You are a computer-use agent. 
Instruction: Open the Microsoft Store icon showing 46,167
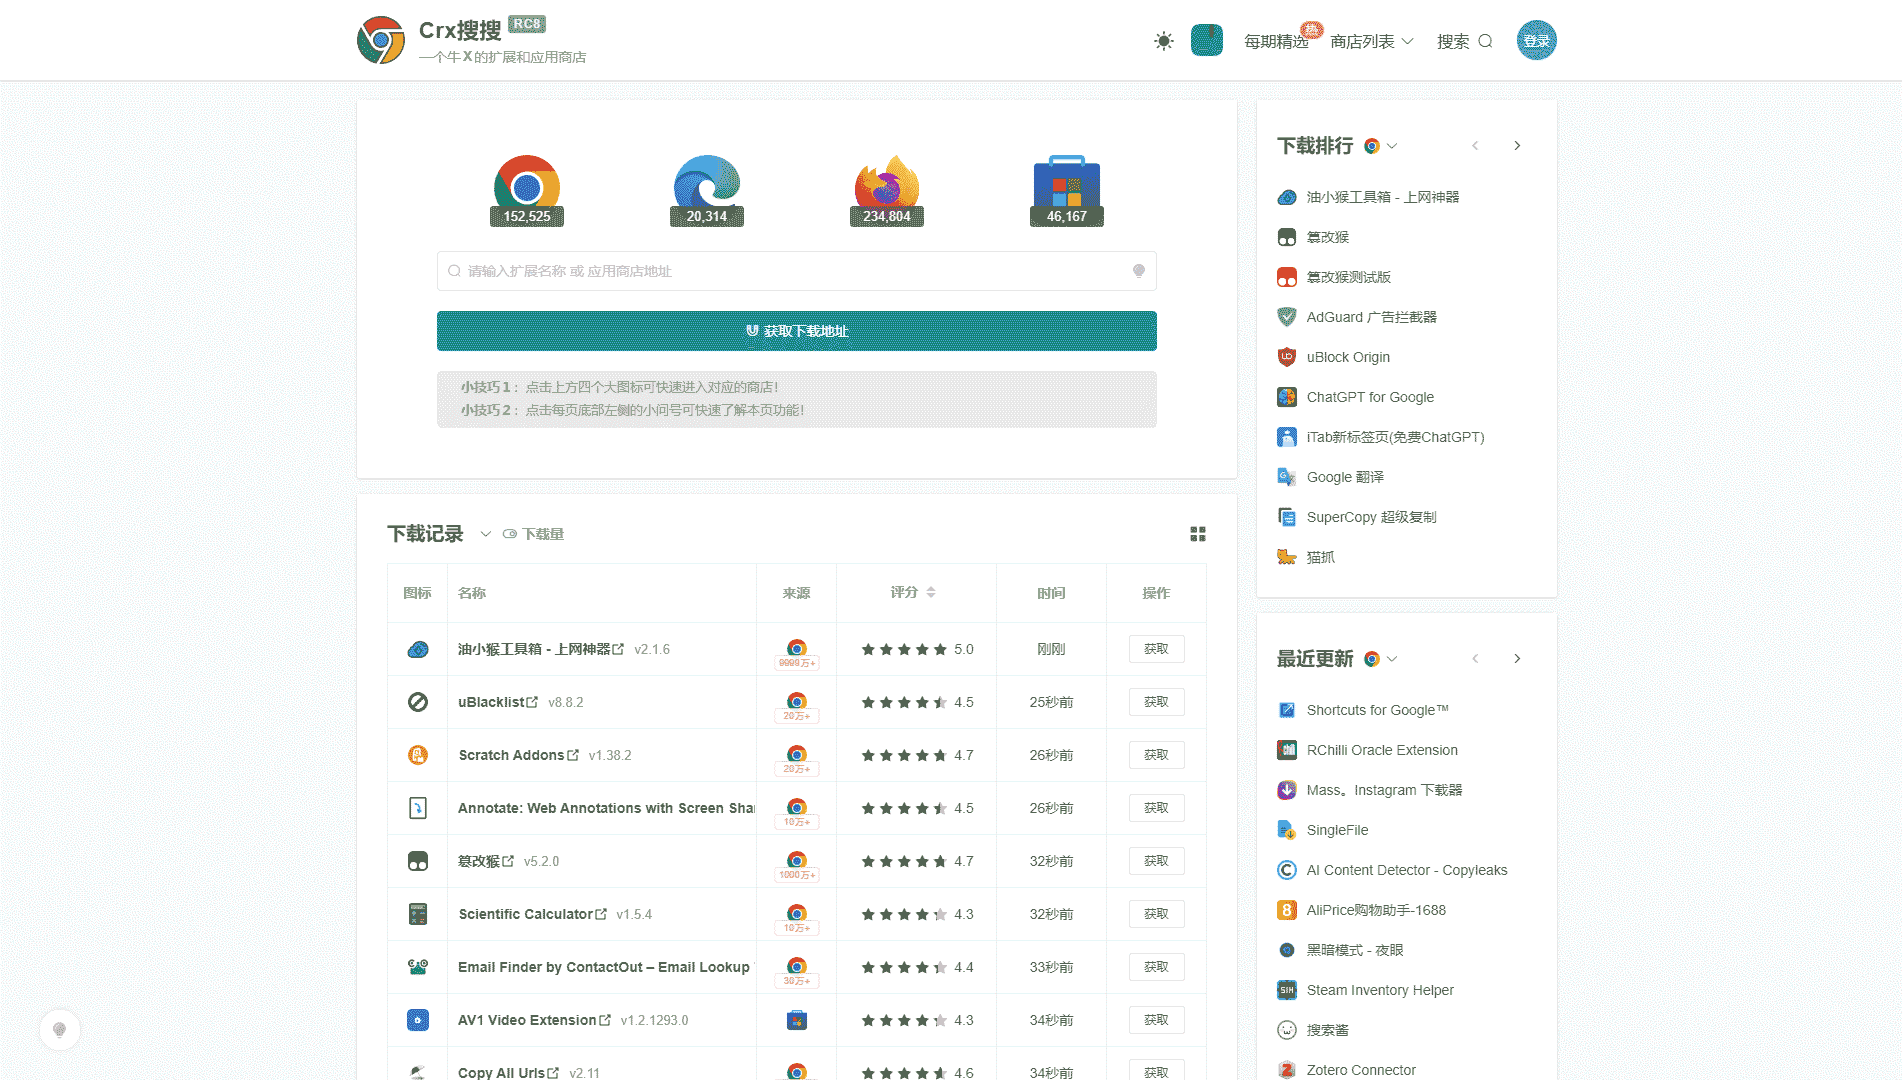[1066, 190]
